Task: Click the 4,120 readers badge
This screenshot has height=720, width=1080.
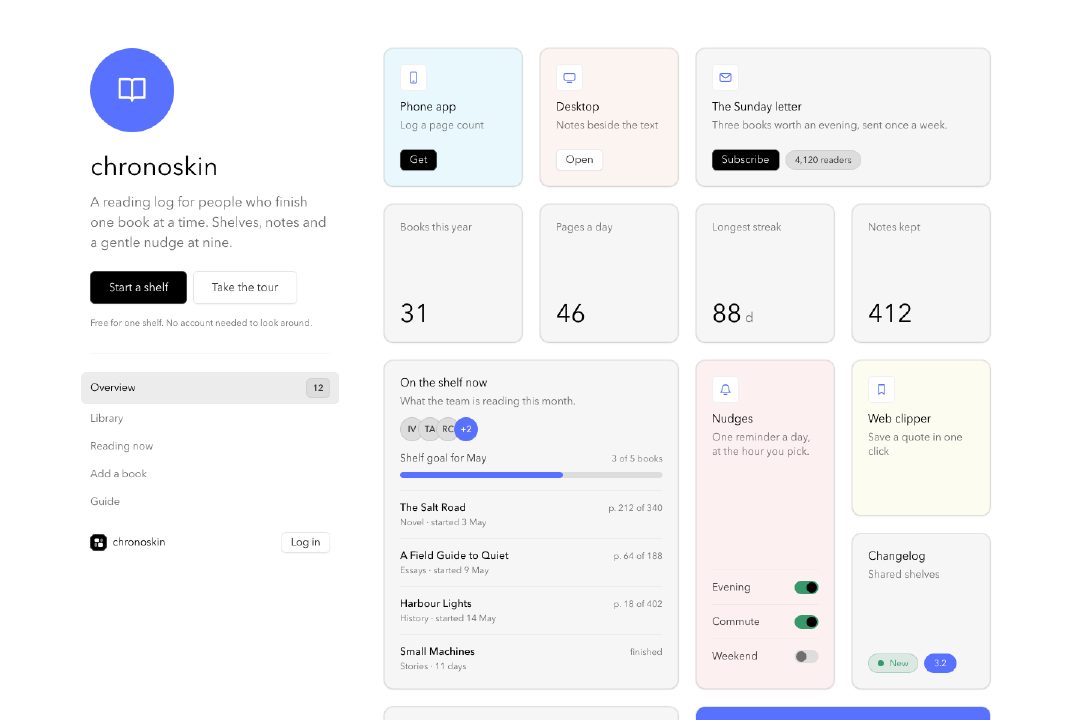Action: tap(823, 160)
